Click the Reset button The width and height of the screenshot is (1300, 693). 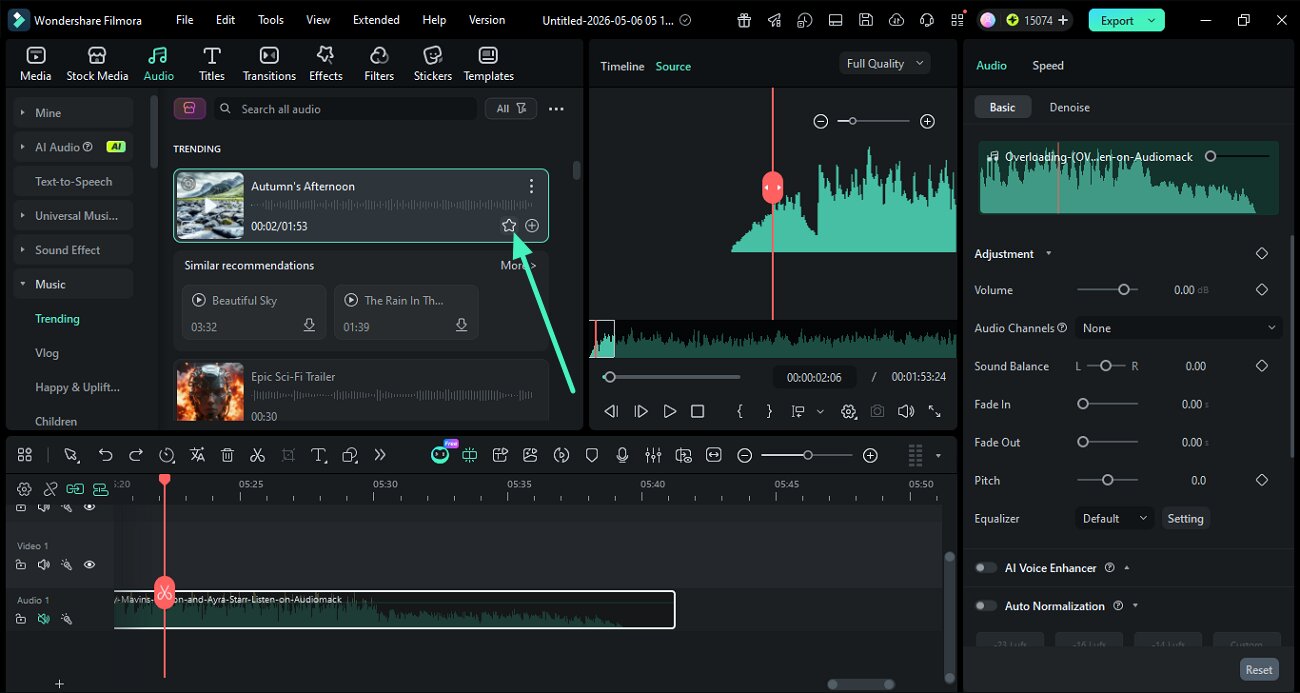[1259, 670]
